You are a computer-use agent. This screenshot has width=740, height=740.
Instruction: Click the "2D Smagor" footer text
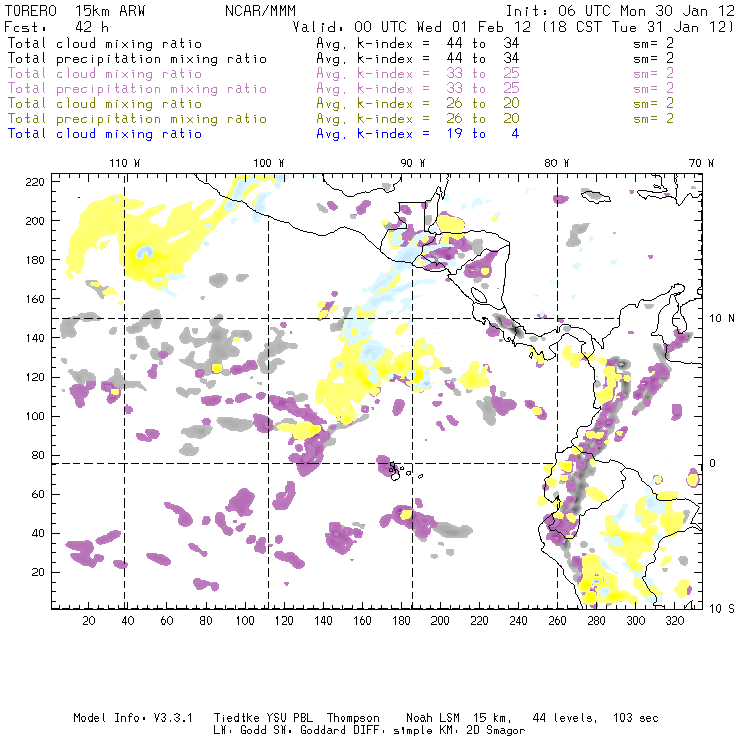tap(496, 731)
